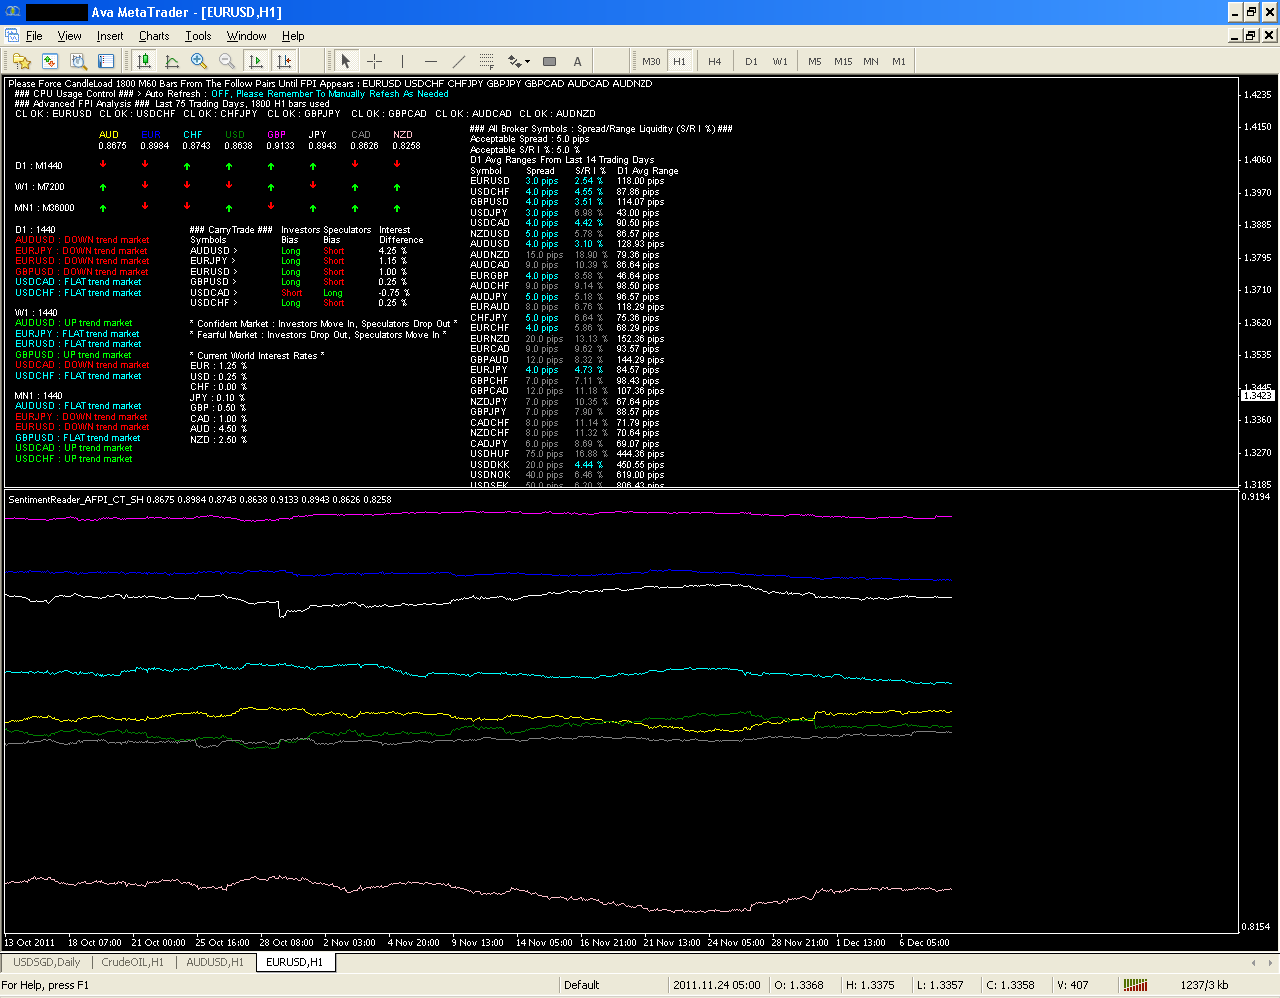The image size is (1280, 998).
Task: Click the 'Acceptable Spread : 5.0 pips' text
Action: [x=530, y=139]
